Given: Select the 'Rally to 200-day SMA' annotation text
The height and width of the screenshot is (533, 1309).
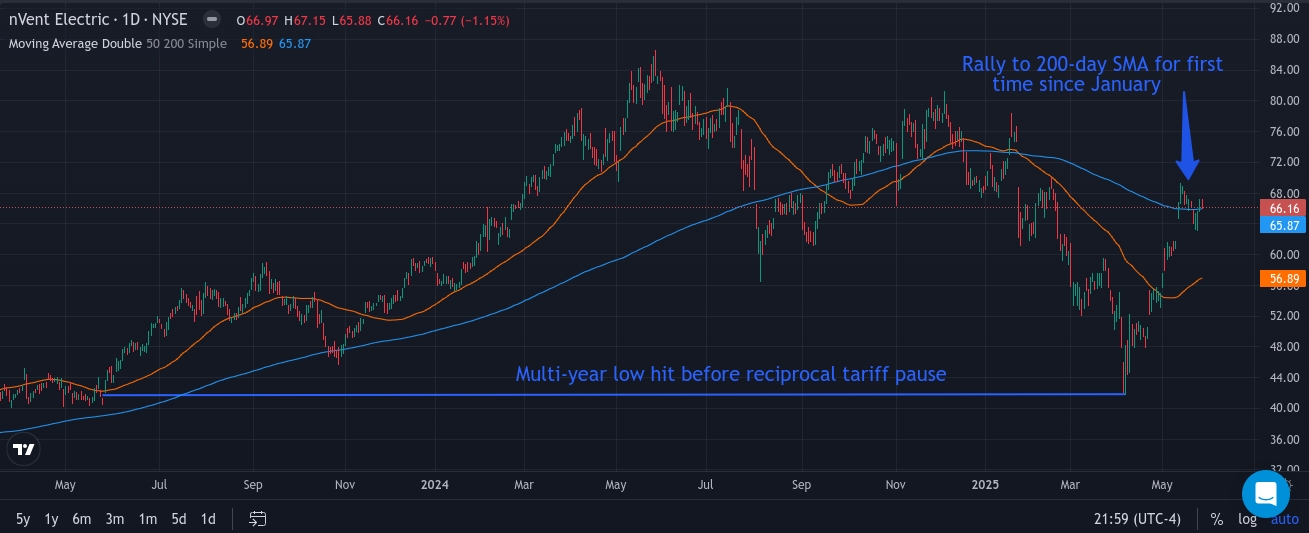Looking at the screenshot, I should tap(1092, 75).
